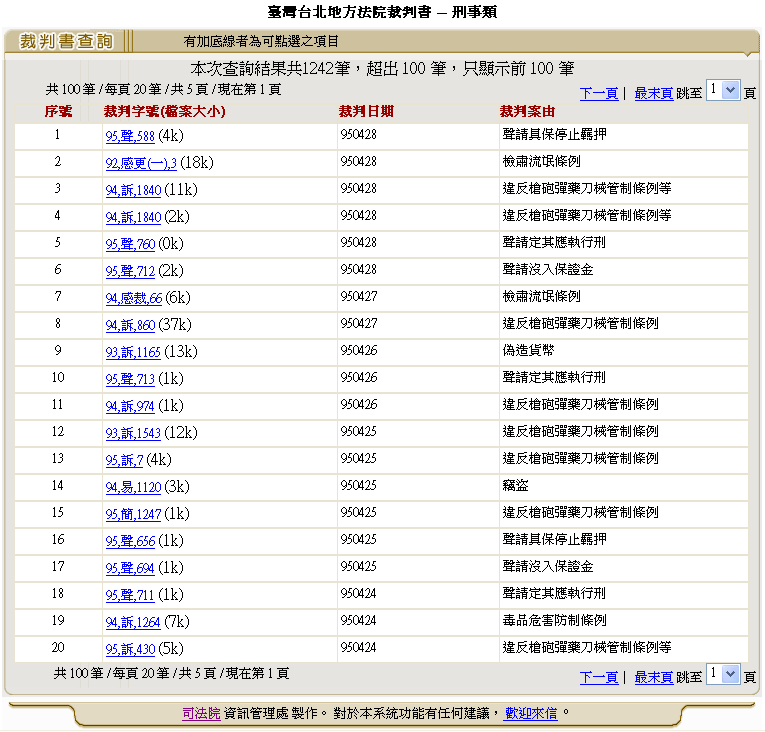This screenshot has height=732, width=765.
Task: Open case link 95,簡,1247
Action: [133, 514]
